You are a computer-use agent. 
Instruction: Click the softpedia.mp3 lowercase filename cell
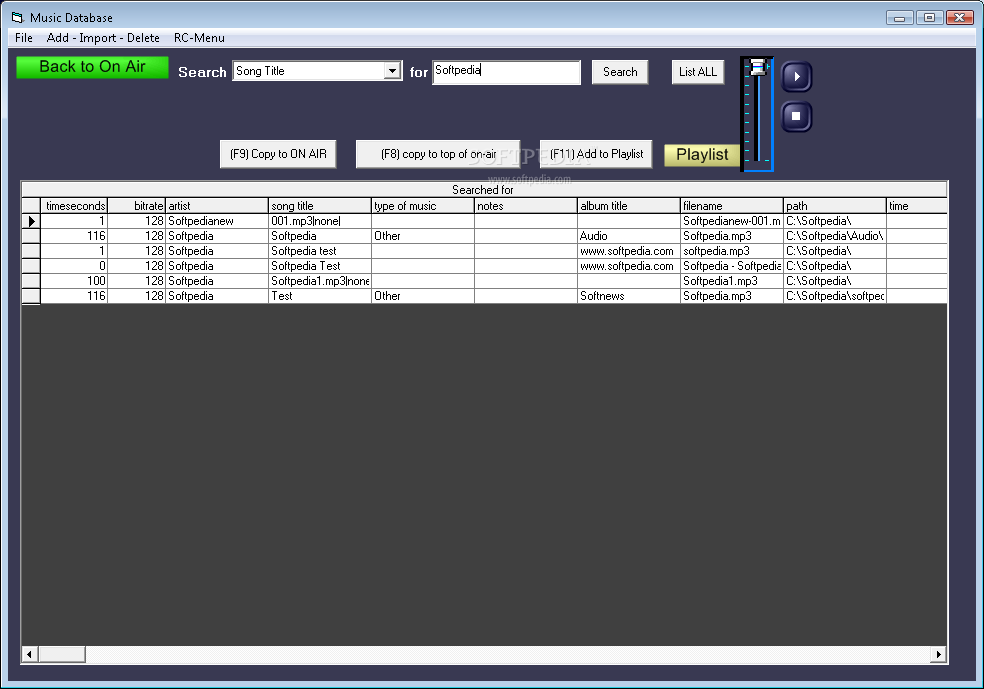pyautogui.click(x=732, y=251)
